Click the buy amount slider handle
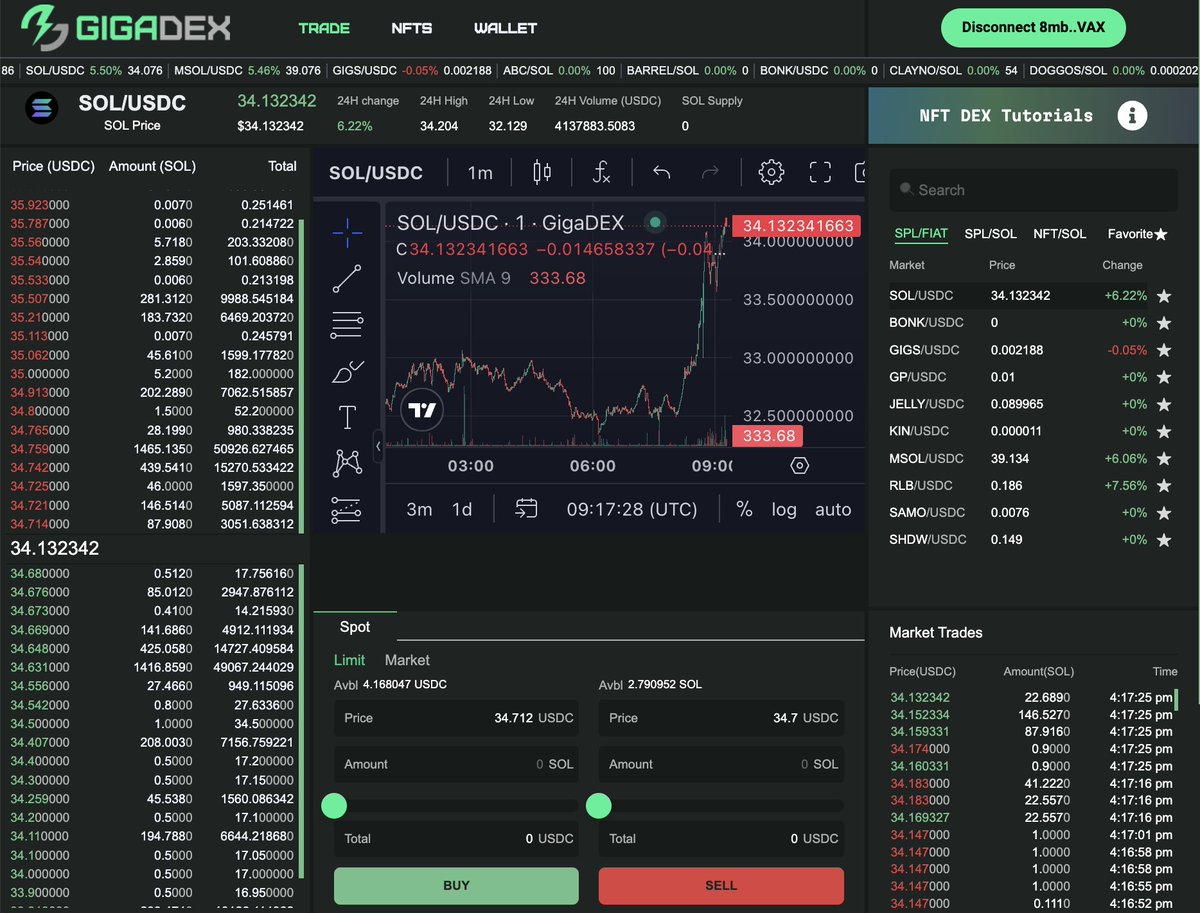The height and width of the screenshot is (913, 1200). click(x=334, y=805)
